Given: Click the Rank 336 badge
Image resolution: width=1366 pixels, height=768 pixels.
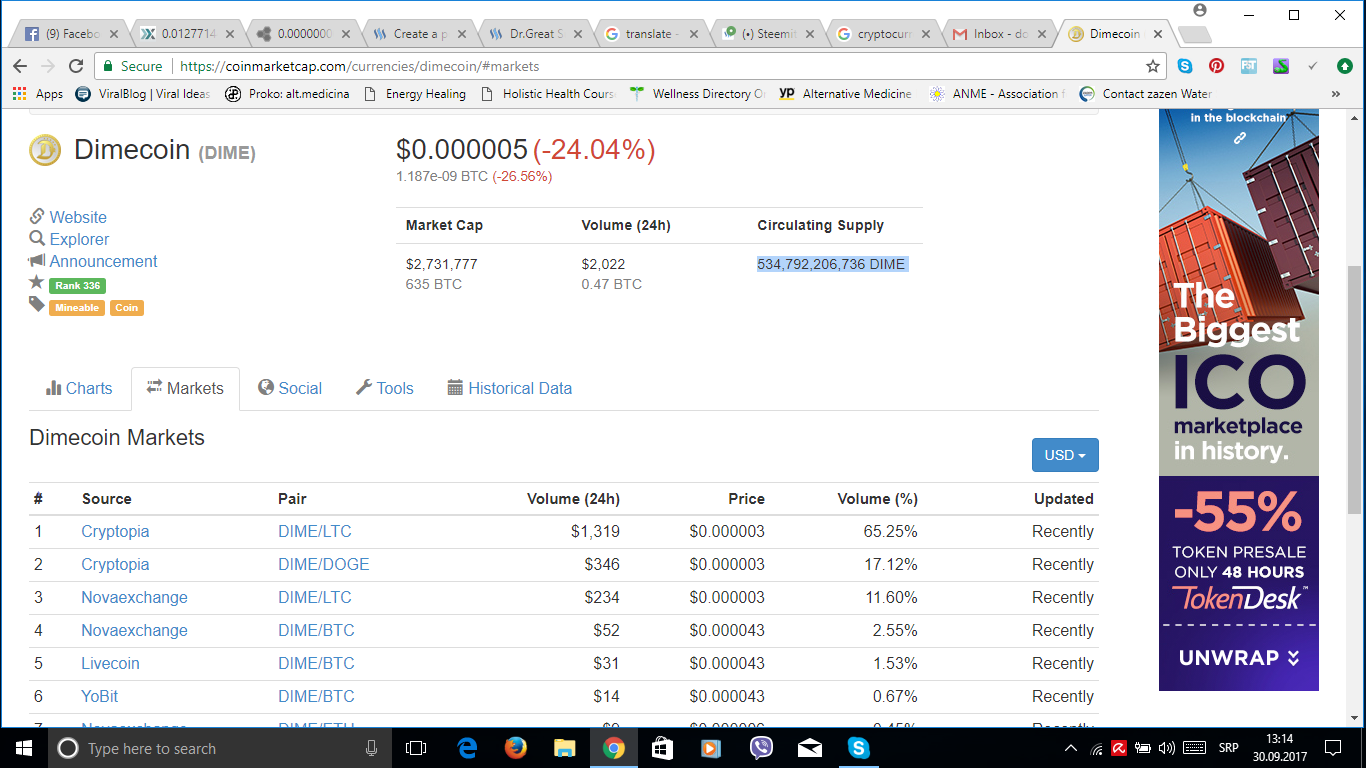Looking at the screenshot, I should [x=77, y=286].
